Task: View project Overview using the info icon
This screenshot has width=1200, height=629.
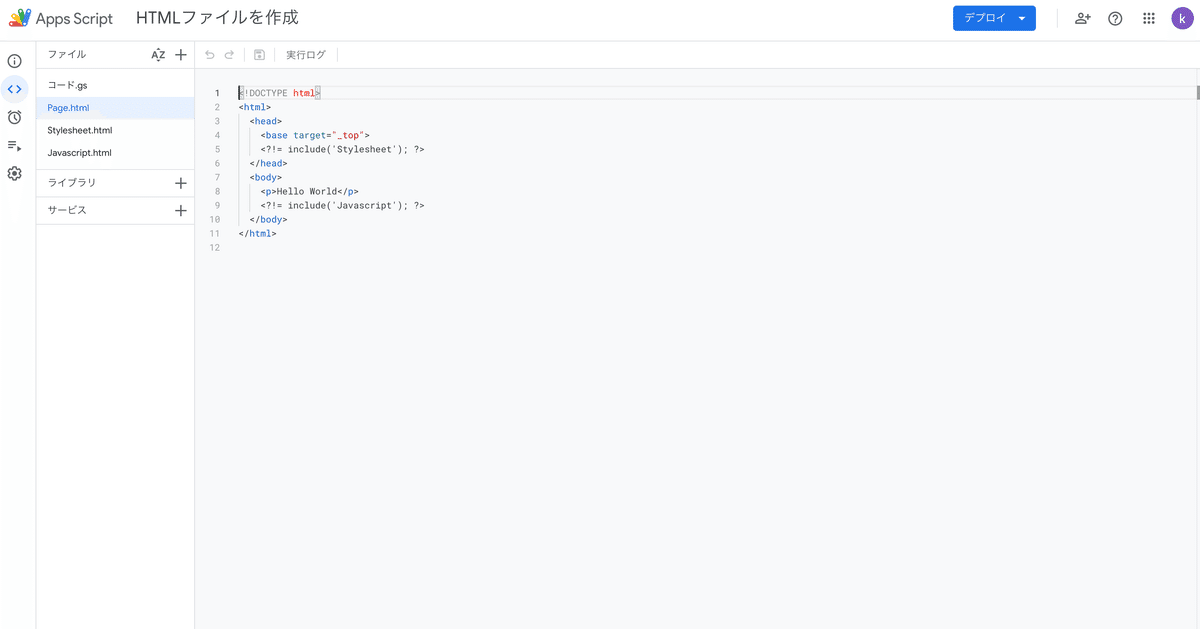Action: pyautogui.click(x=14, y=61)
